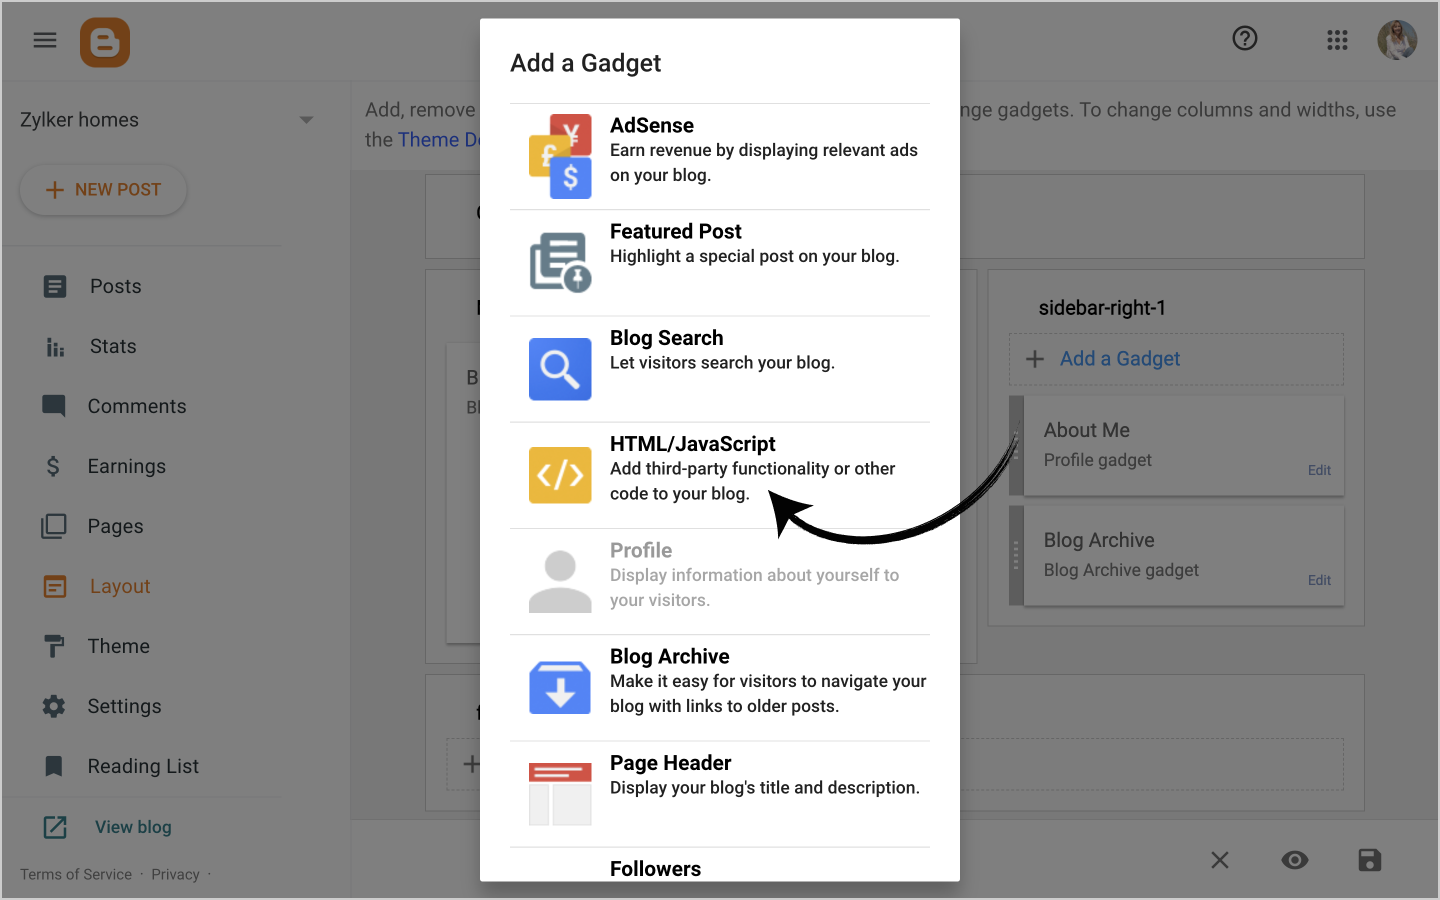1440x900 pixels.
Task: Open Stats in the sidebar
Action: [x=113, y=346]
